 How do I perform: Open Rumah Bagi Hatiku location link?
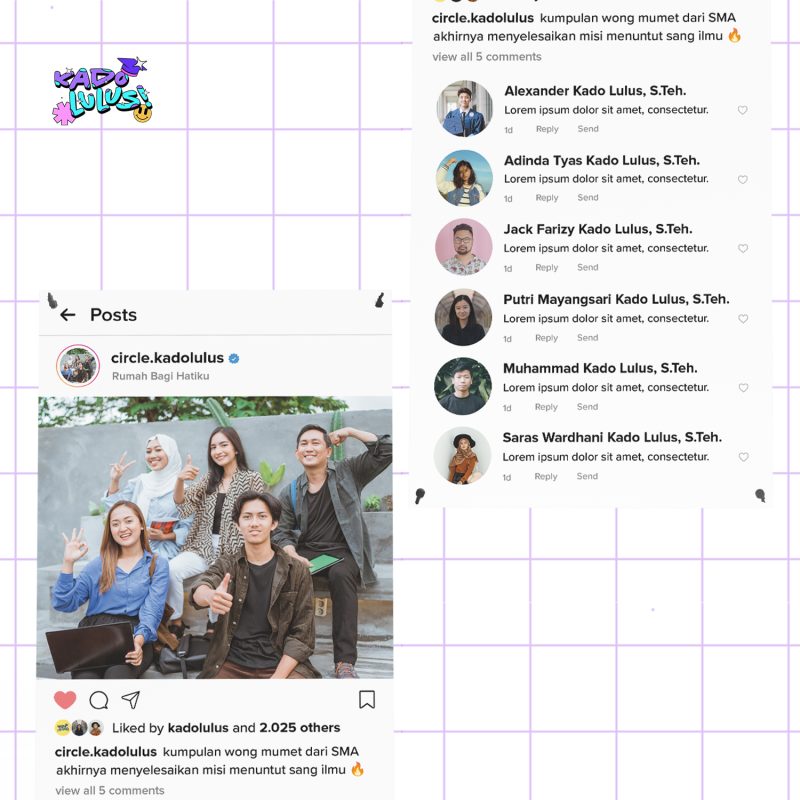tap(161, 376)
